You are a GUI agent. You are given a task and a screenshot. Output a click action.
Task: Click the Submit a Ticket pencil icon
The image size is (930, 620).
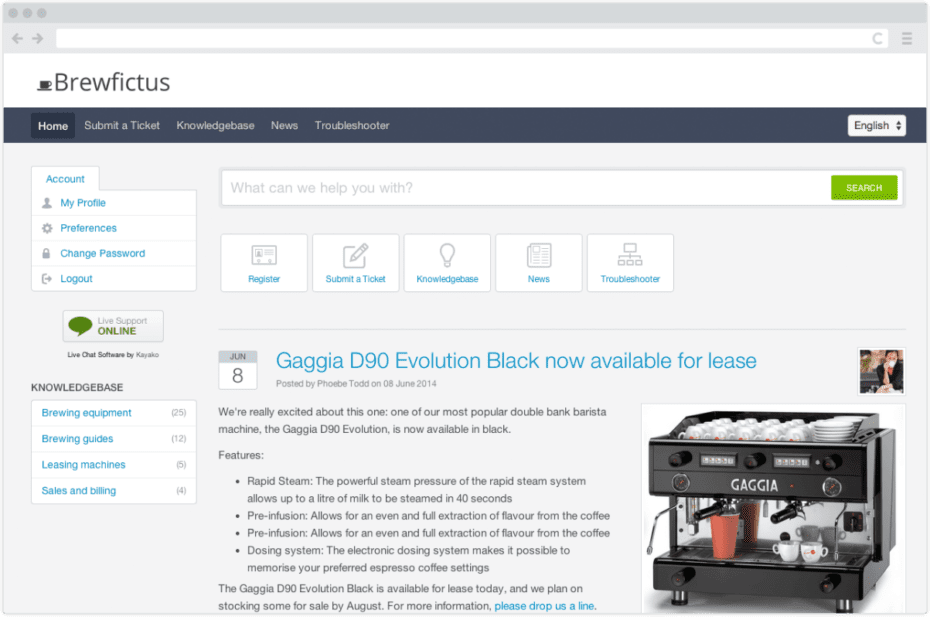pyautogui.click(x=356, y=255)
